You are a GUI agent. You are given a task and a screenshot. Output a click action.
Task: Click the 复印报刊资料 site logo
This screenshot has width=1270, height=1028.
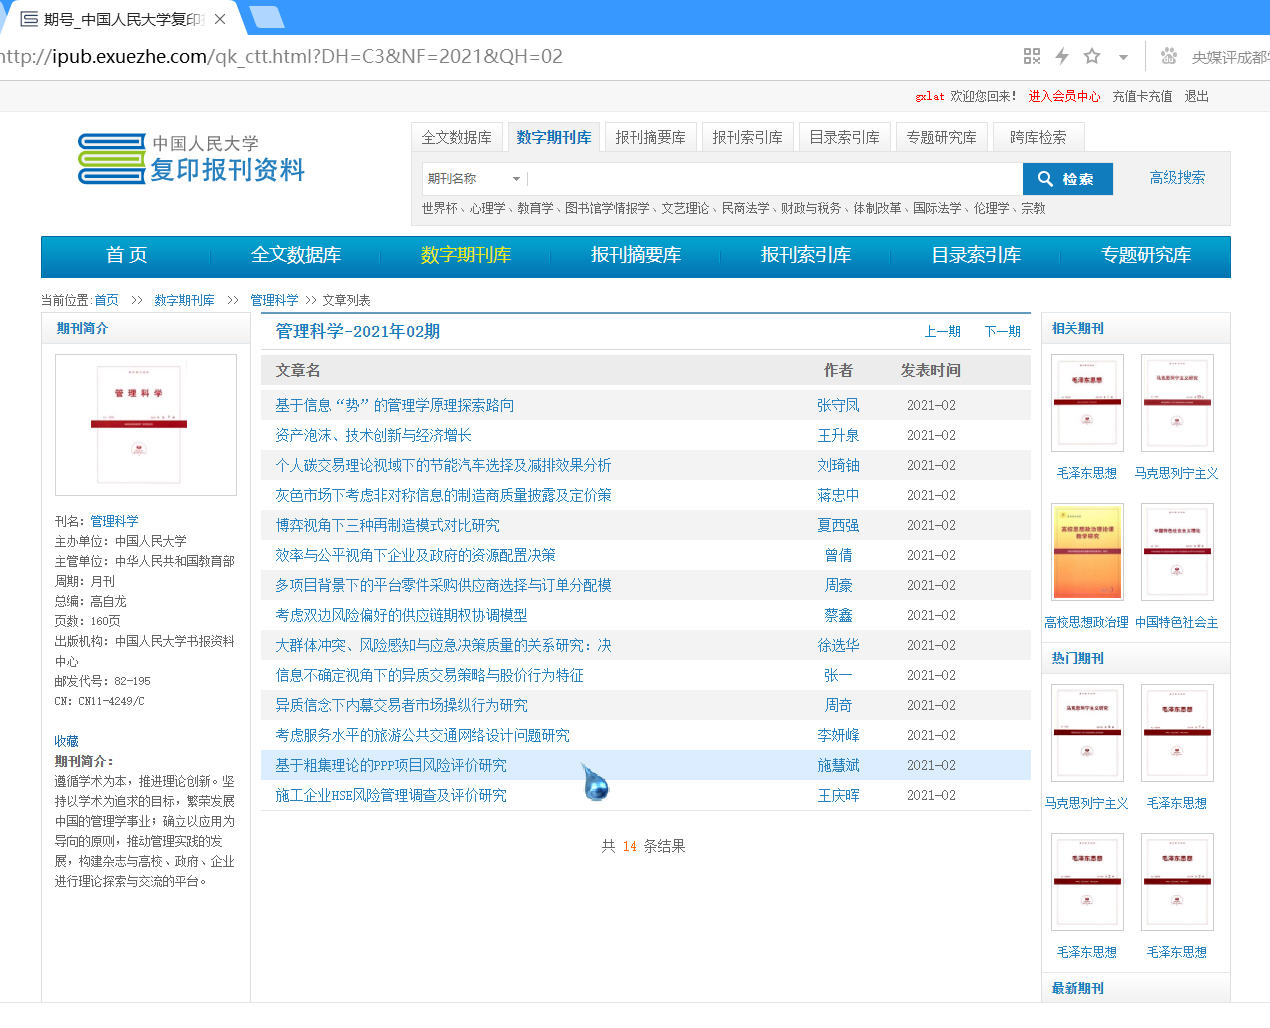[192, 159]
